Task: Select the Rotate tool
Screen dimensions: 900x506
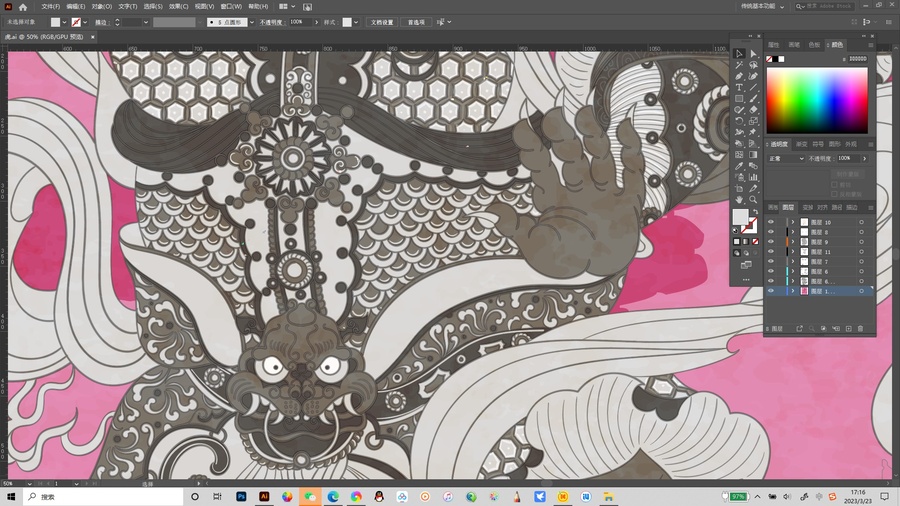Action: [739, 120]
